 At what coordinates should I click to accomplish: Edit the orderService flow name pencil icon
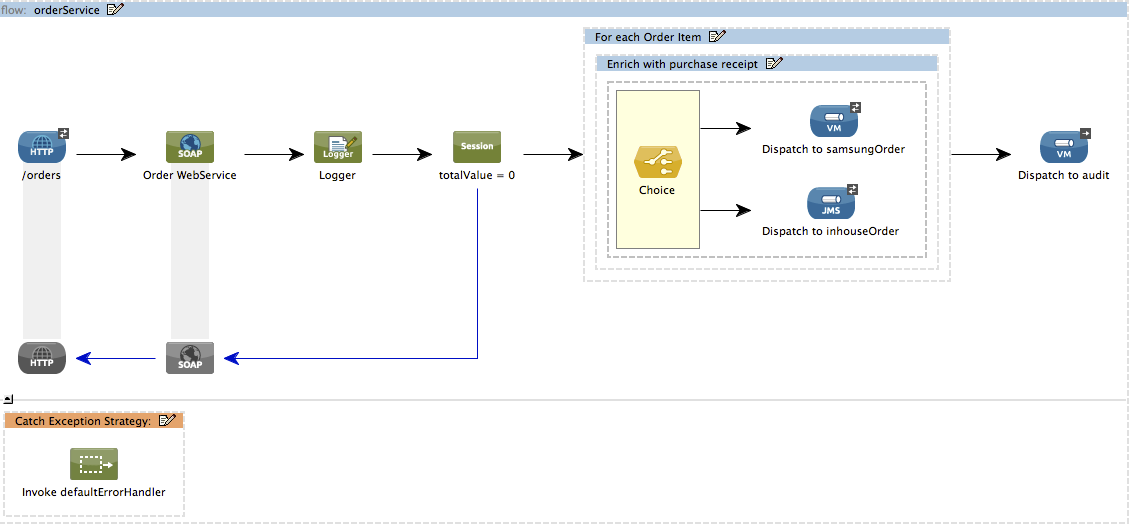pyautogui.click(x=115, y=9)
